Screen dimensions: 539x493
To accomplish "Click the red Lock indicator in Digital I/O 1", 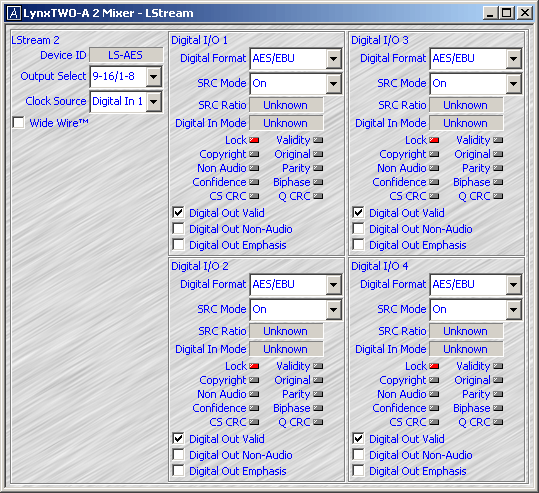I will pos(254,140).
